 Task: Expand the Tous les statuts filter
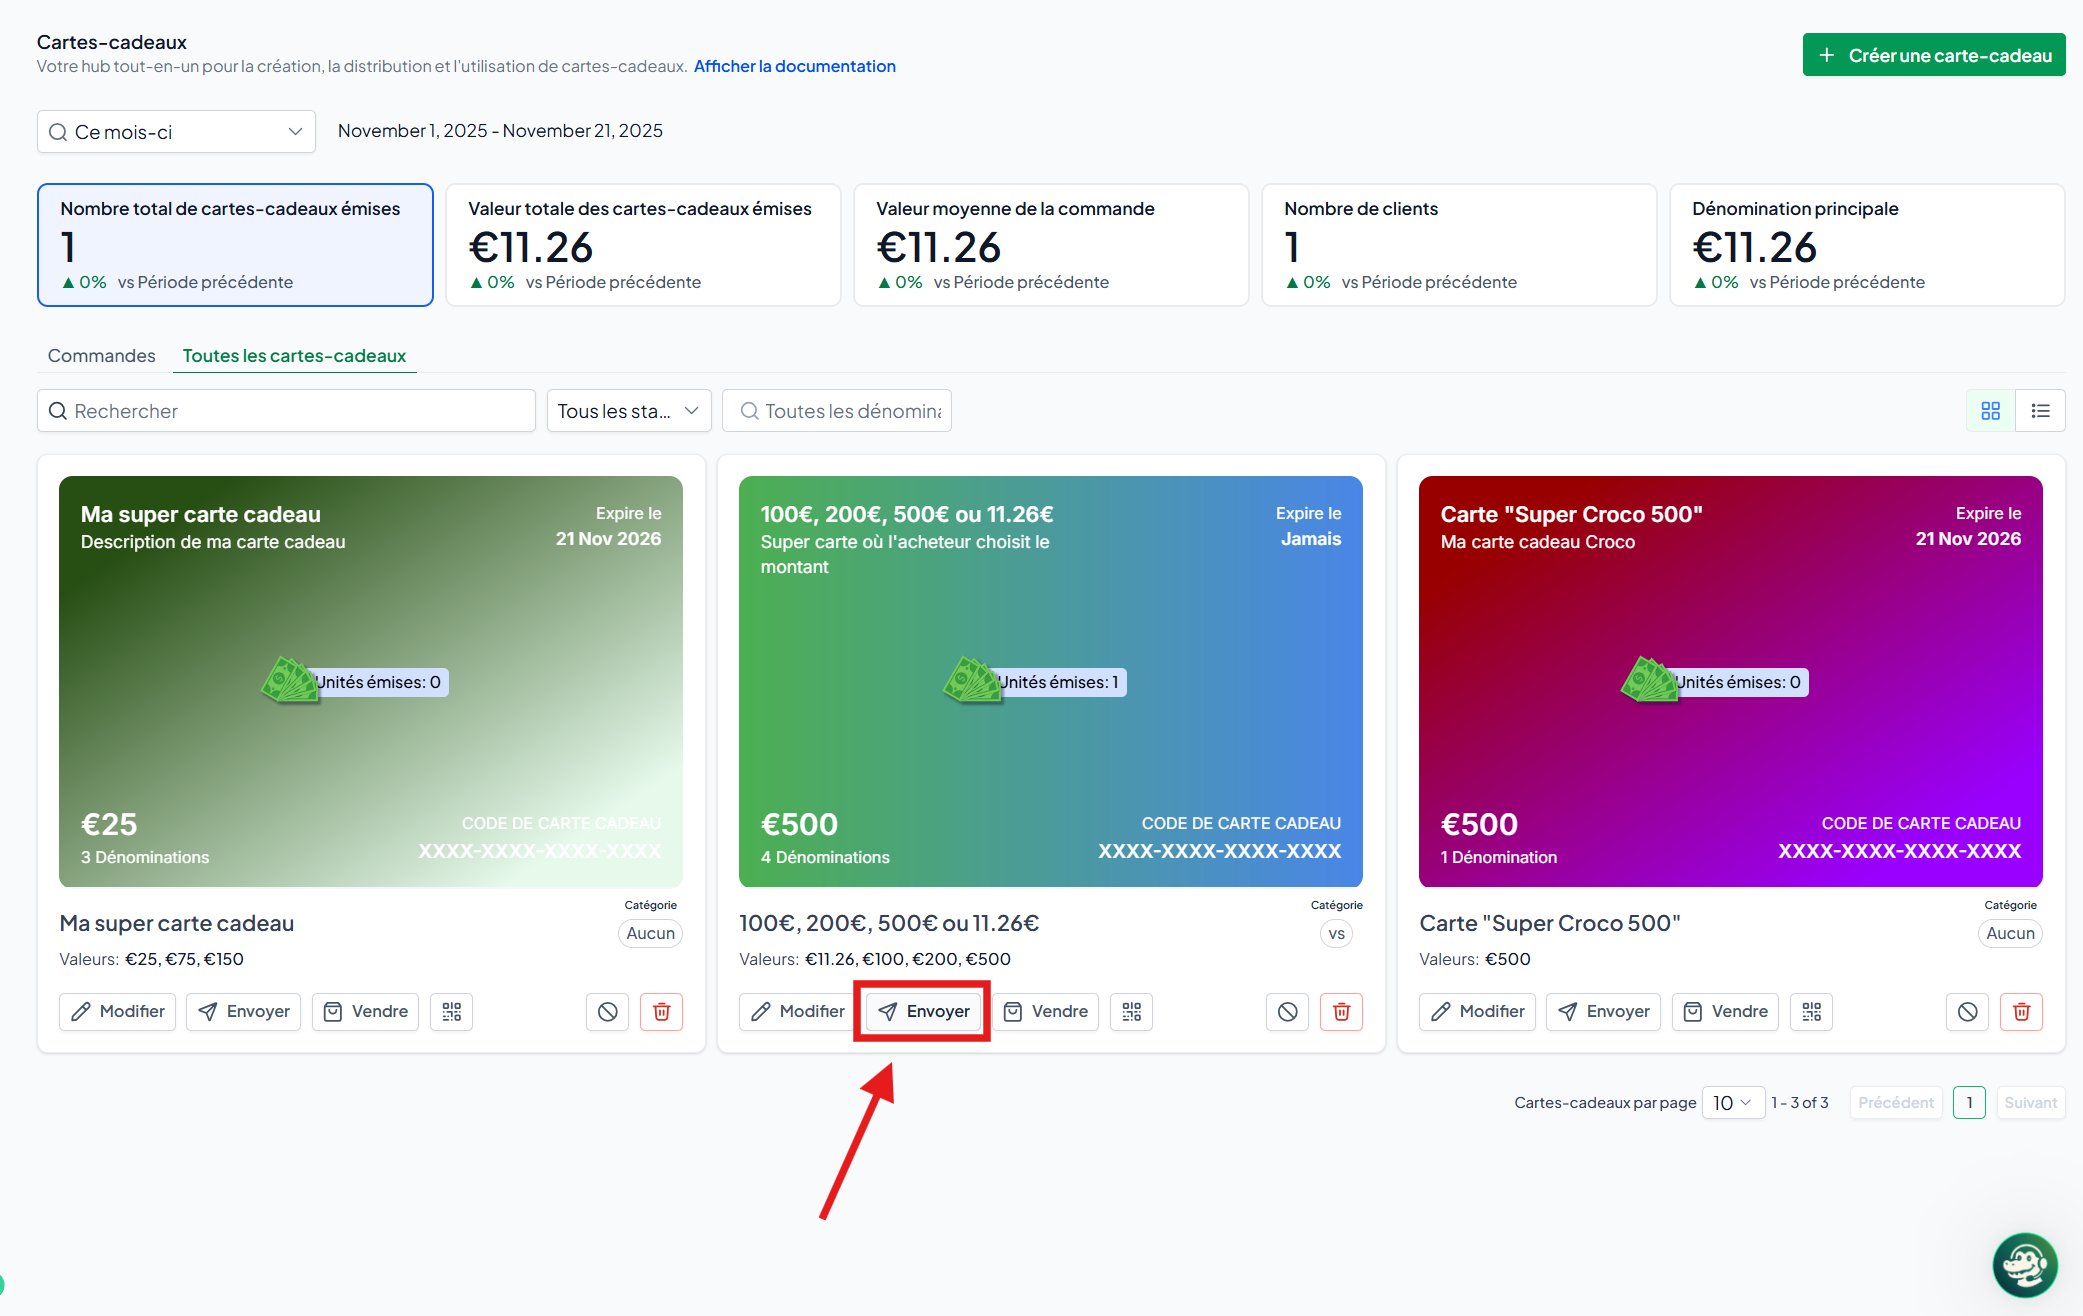(x=628, y=411)
